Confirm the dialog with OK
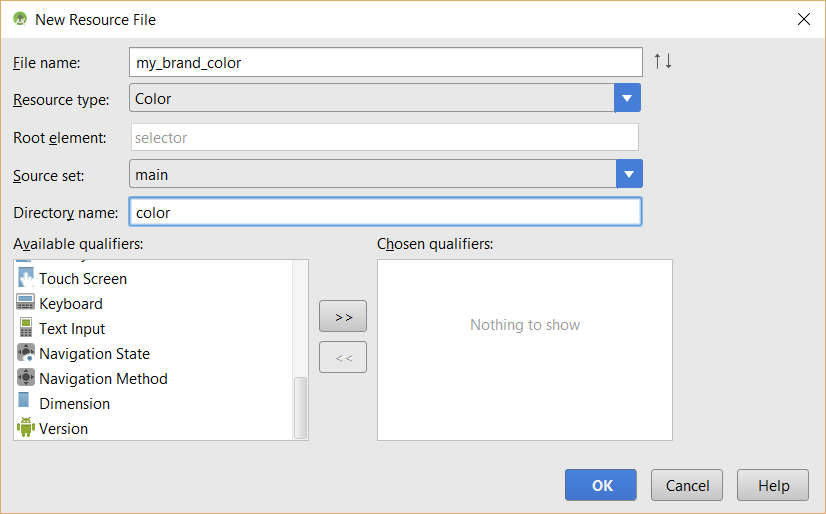This screenshot has height=514, width=826. coord(600,485)
